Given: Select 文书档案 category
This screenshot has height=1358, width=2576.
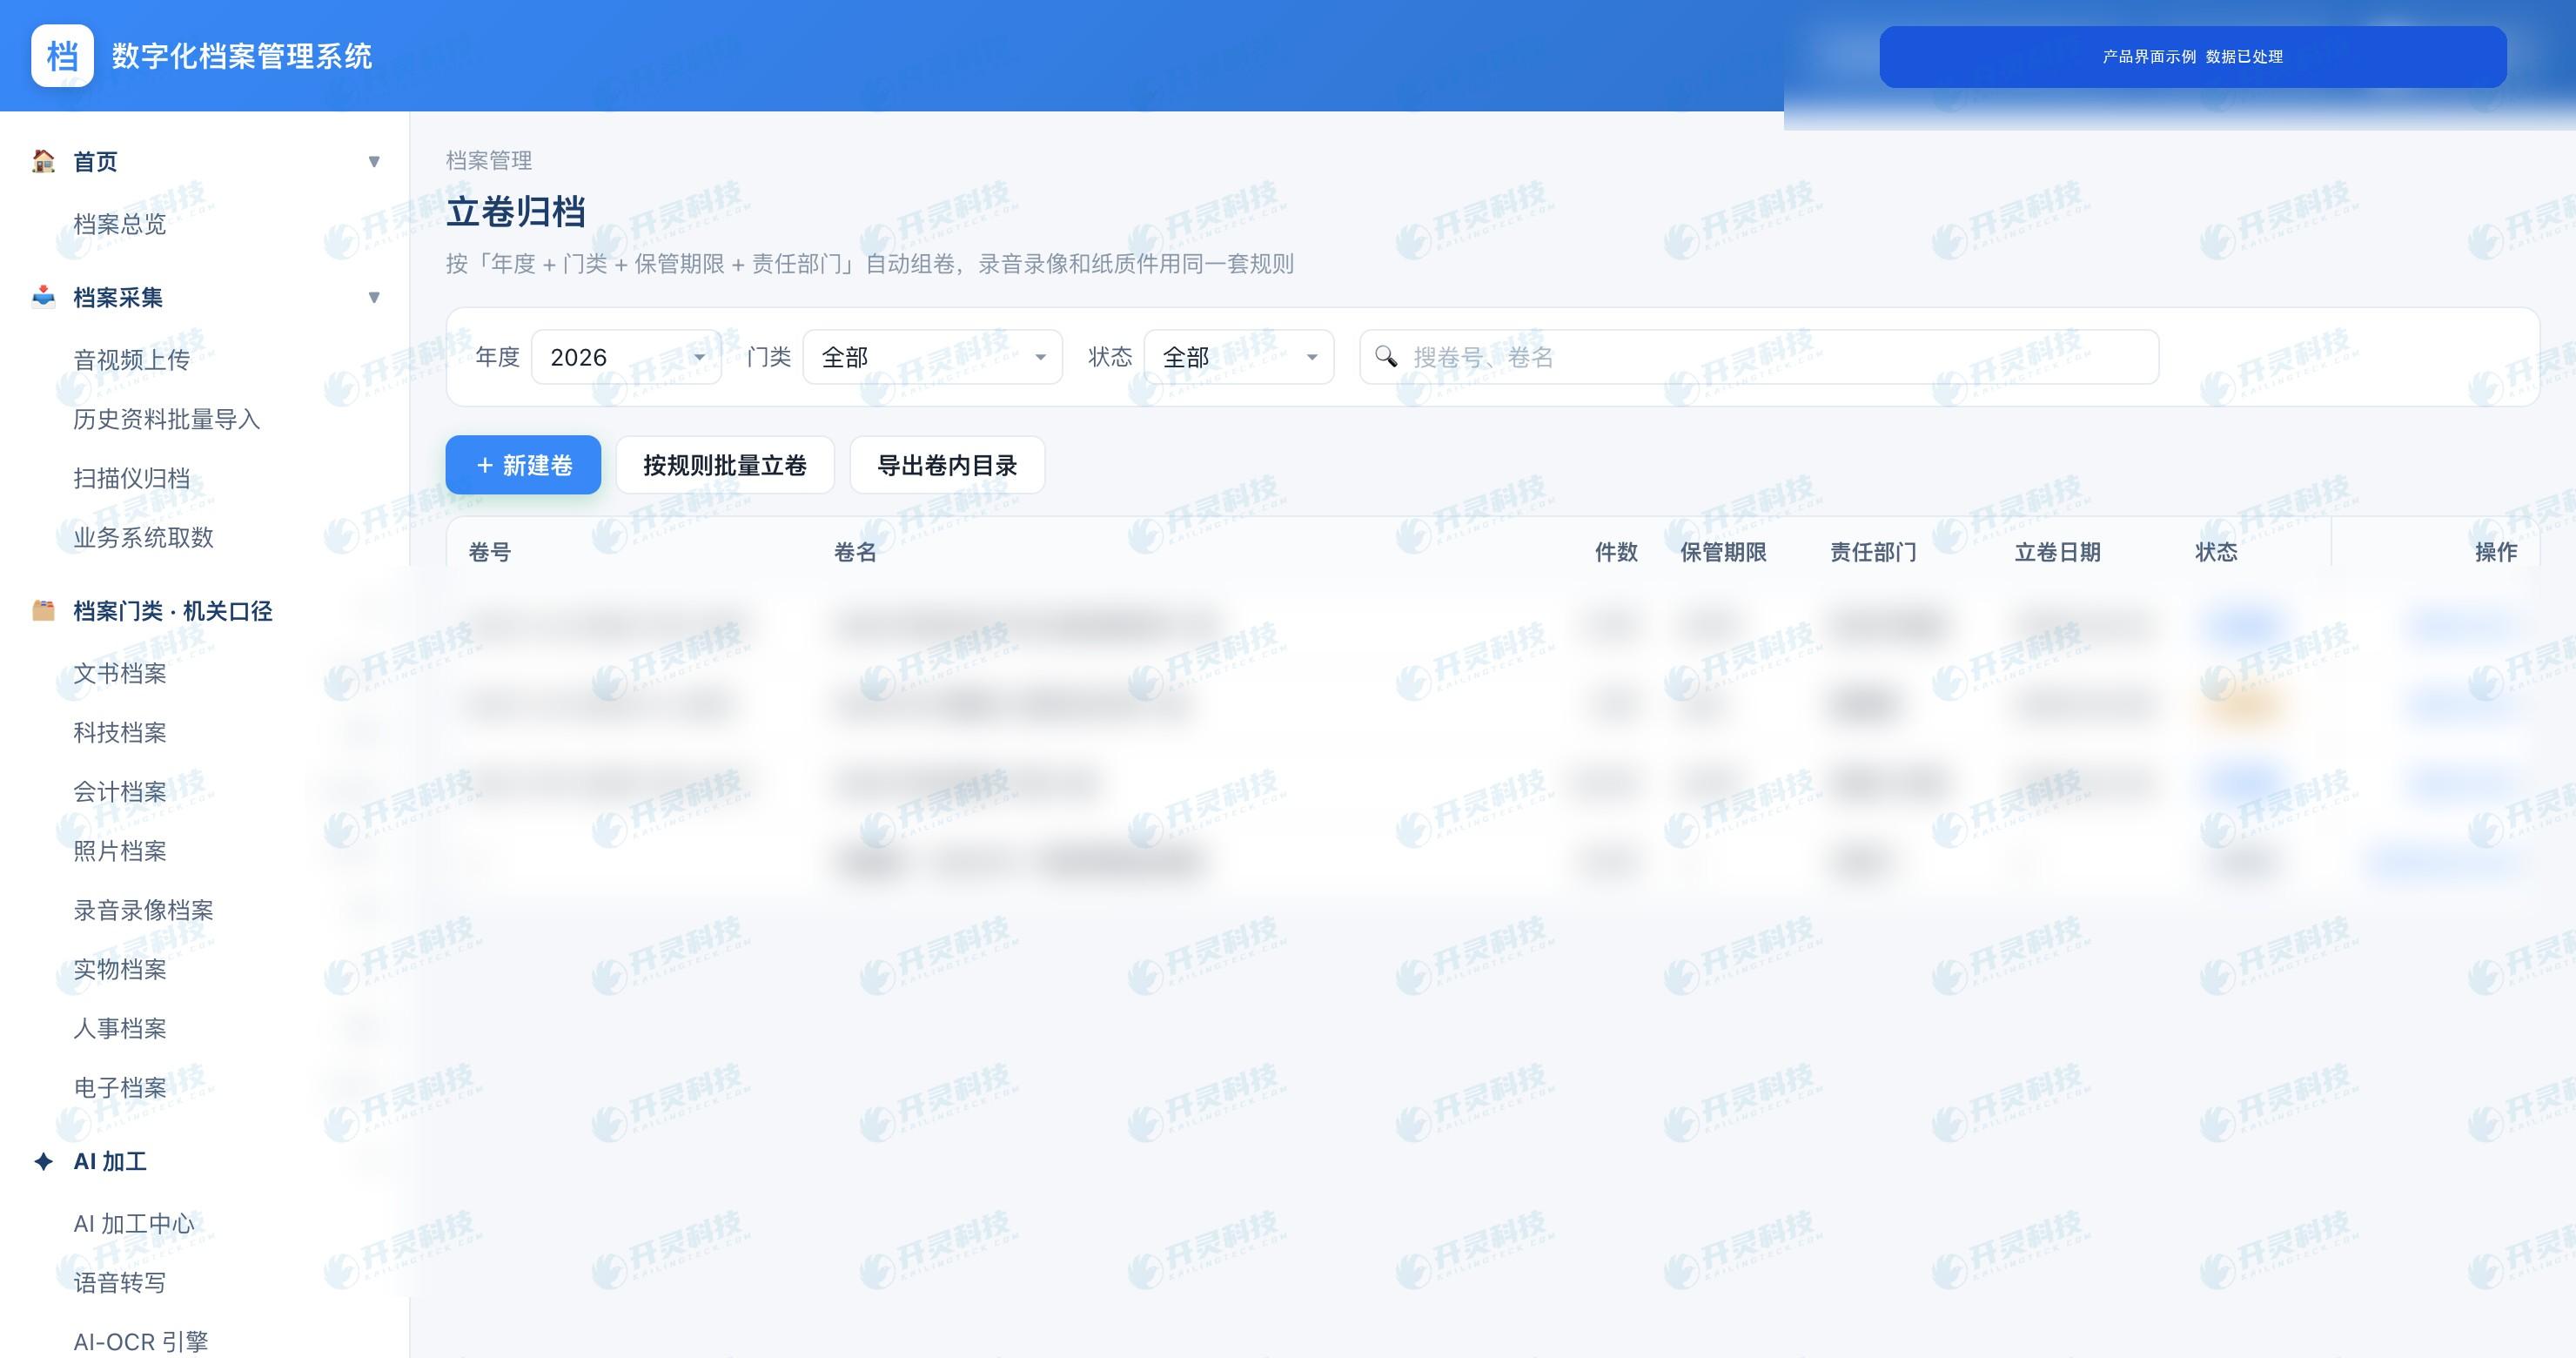Looking at the screenshot, I should click(x=120, y=673).
